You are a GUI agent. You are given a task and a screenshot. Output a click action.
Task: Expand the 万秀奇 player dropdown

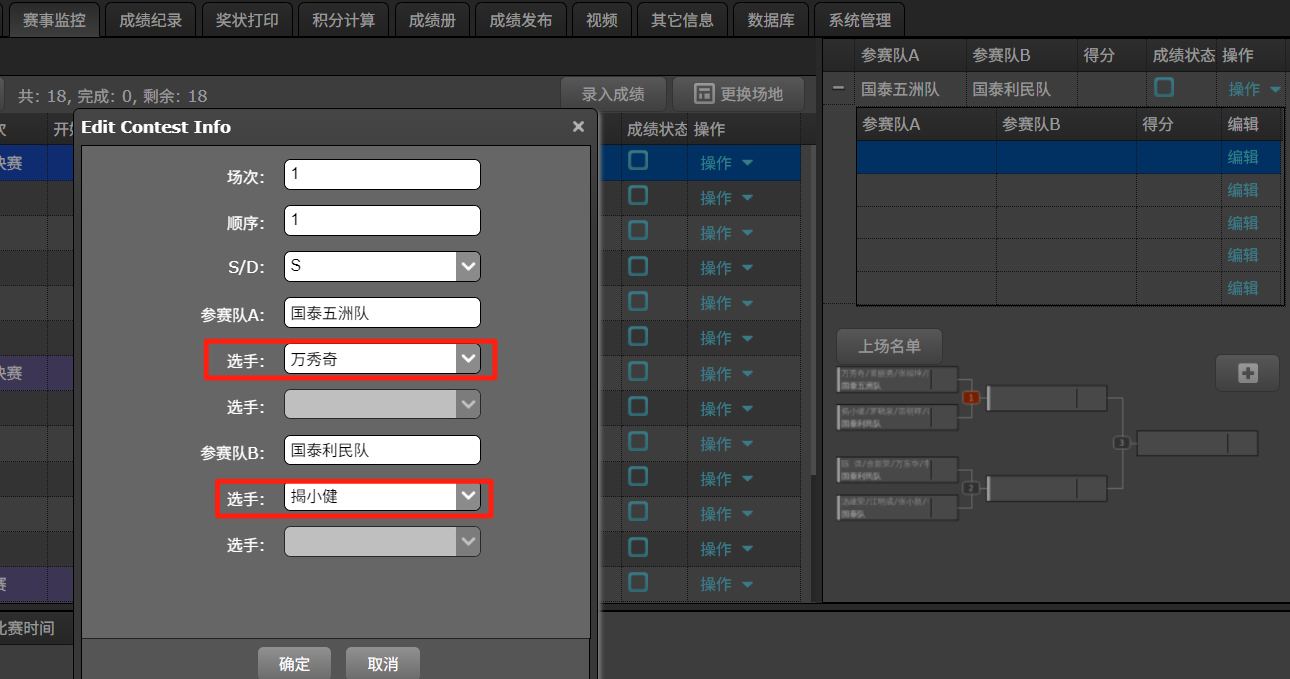pyautogui.click(x=468, y=359)
